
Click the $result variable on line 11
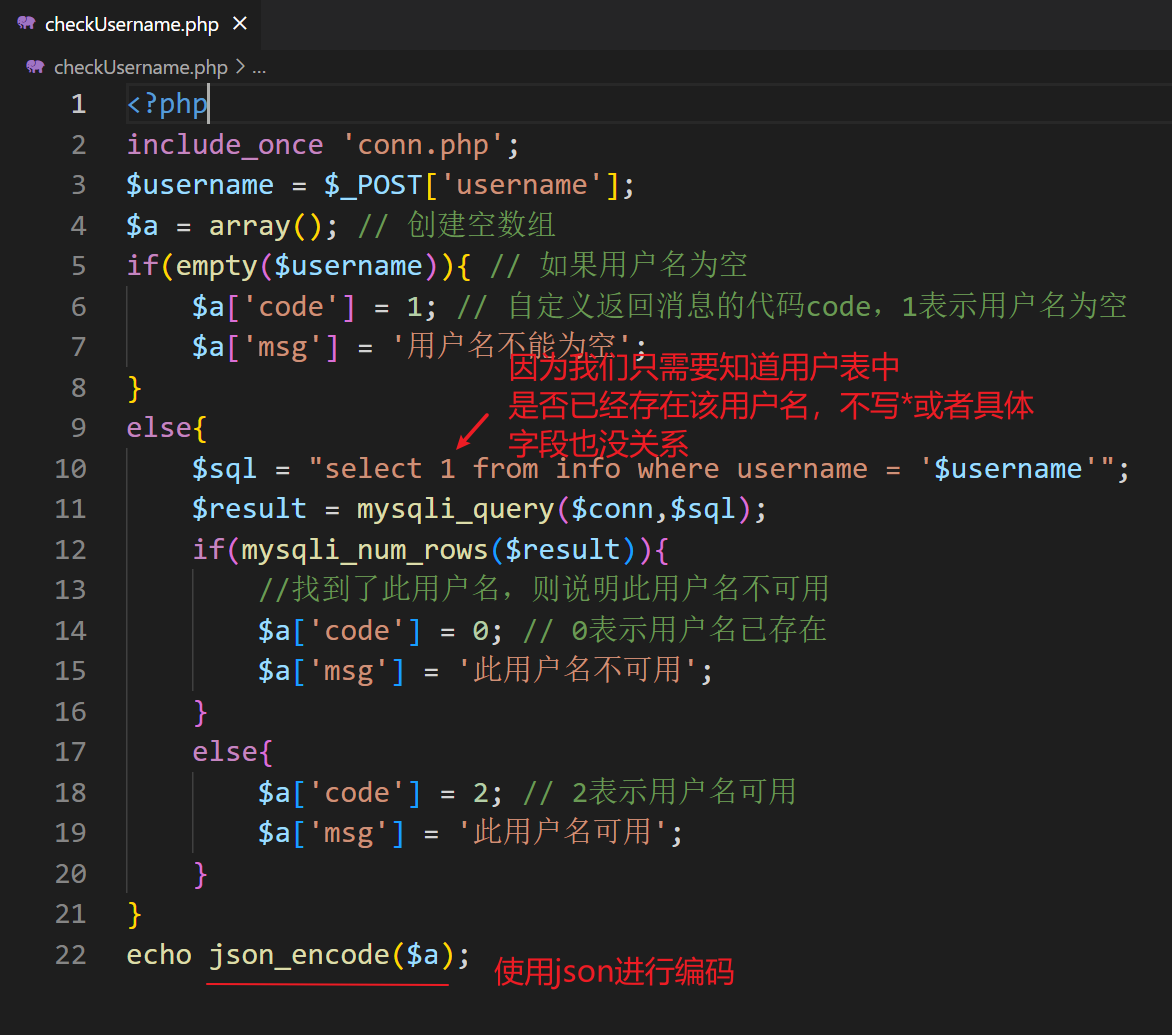(249, 509)
